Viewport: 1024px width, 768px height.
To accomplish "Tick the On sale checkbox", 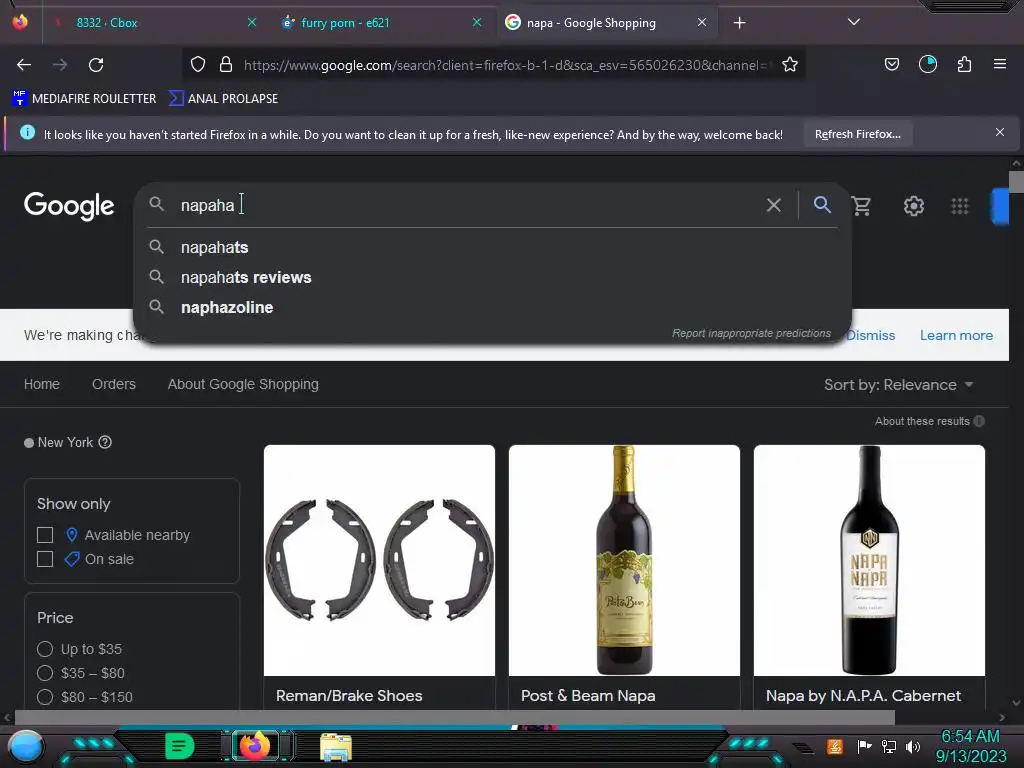I will point(45,559).
